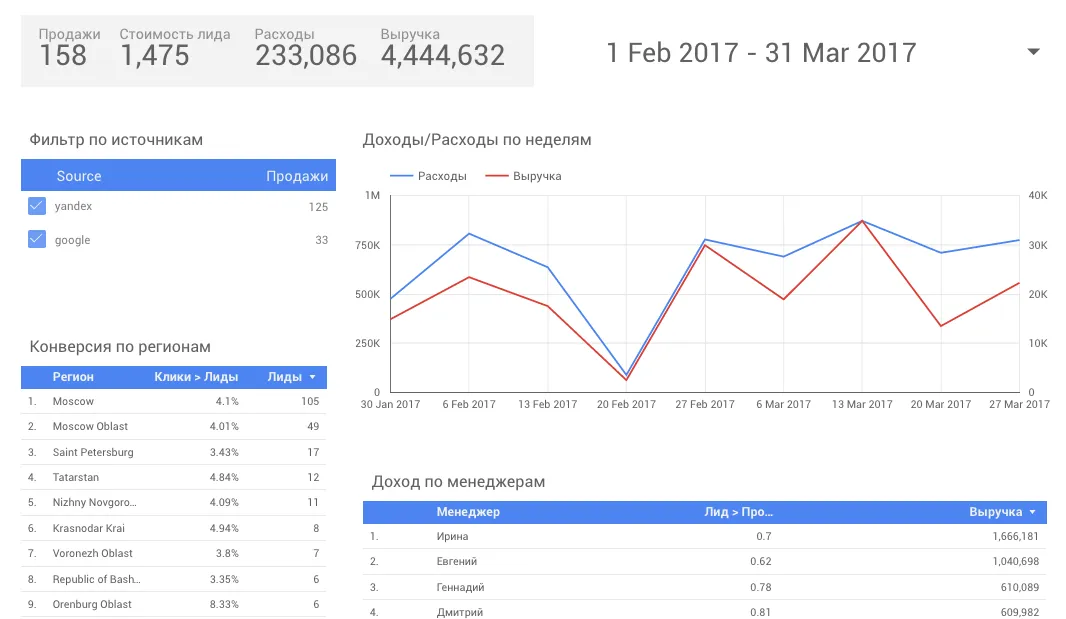Select the Republic of Bash... region row

(173, 580)
